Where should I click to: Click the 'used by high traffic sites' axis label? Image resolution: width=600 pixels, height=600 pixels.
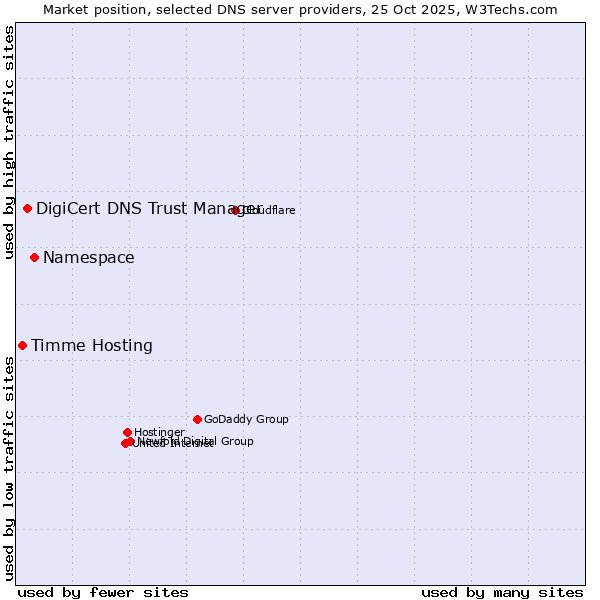pos(9,143)
